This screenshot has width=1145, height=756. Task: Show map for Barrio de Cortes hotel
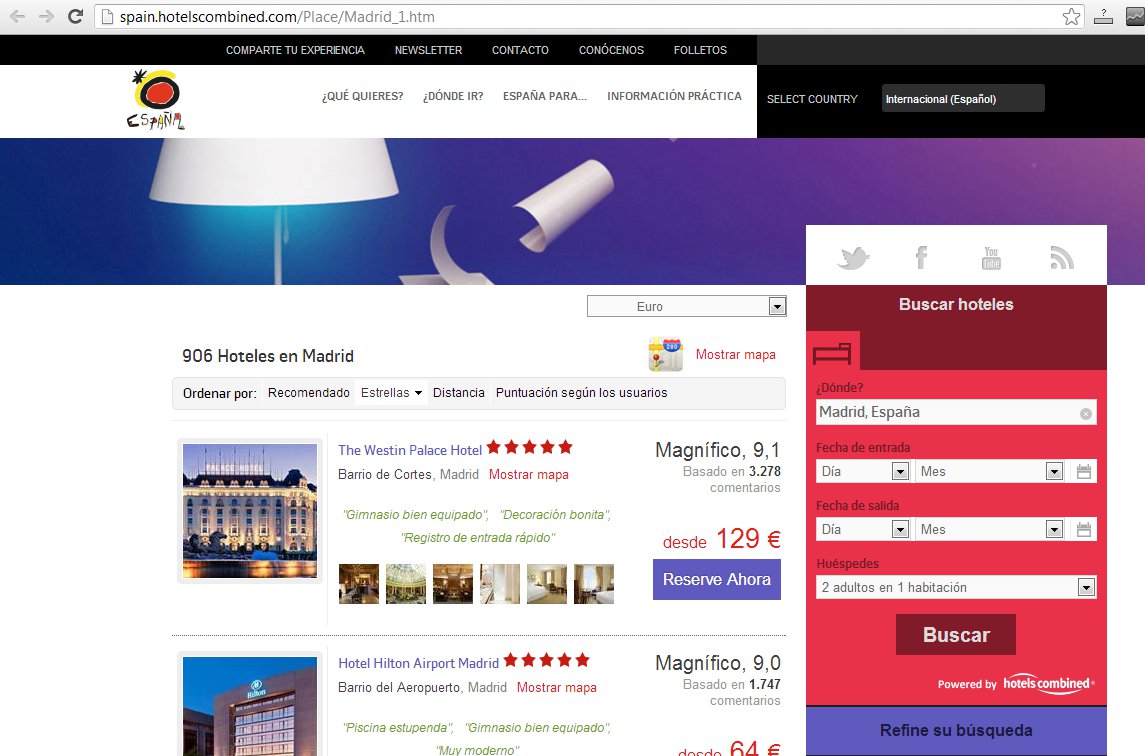tap(529, 475)
